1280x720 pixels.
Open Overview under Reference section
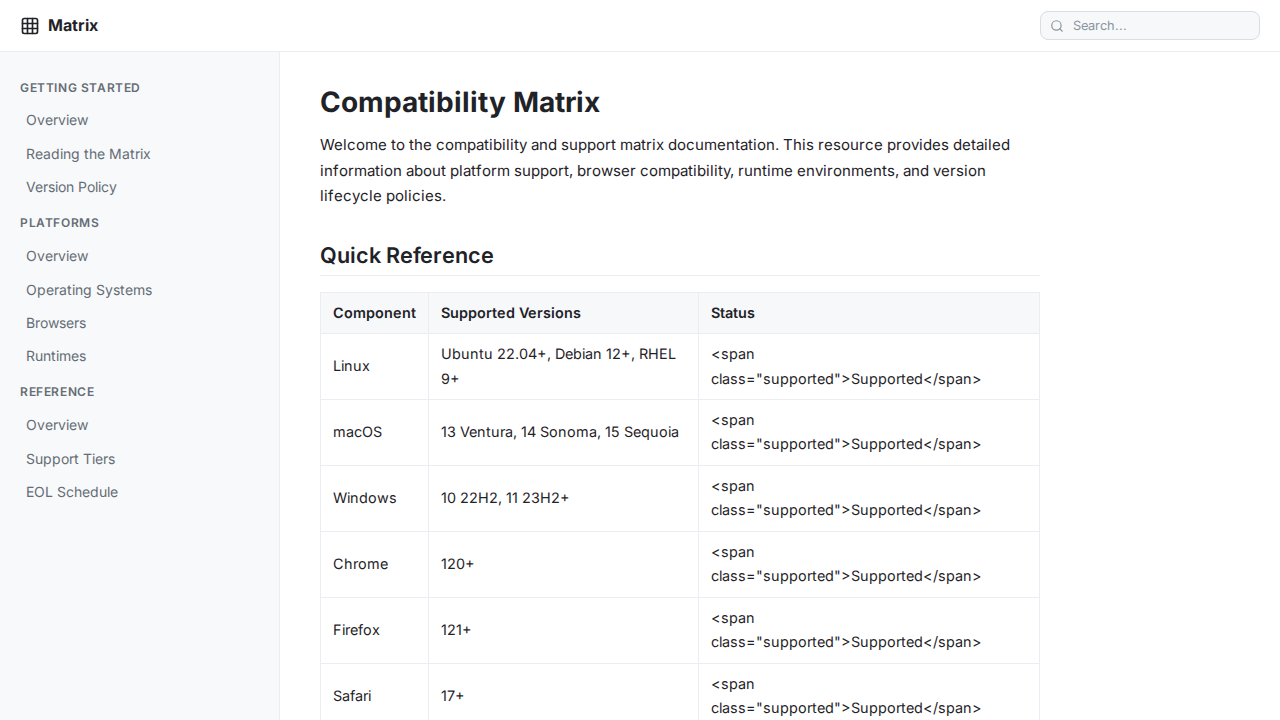pos(57,425)
